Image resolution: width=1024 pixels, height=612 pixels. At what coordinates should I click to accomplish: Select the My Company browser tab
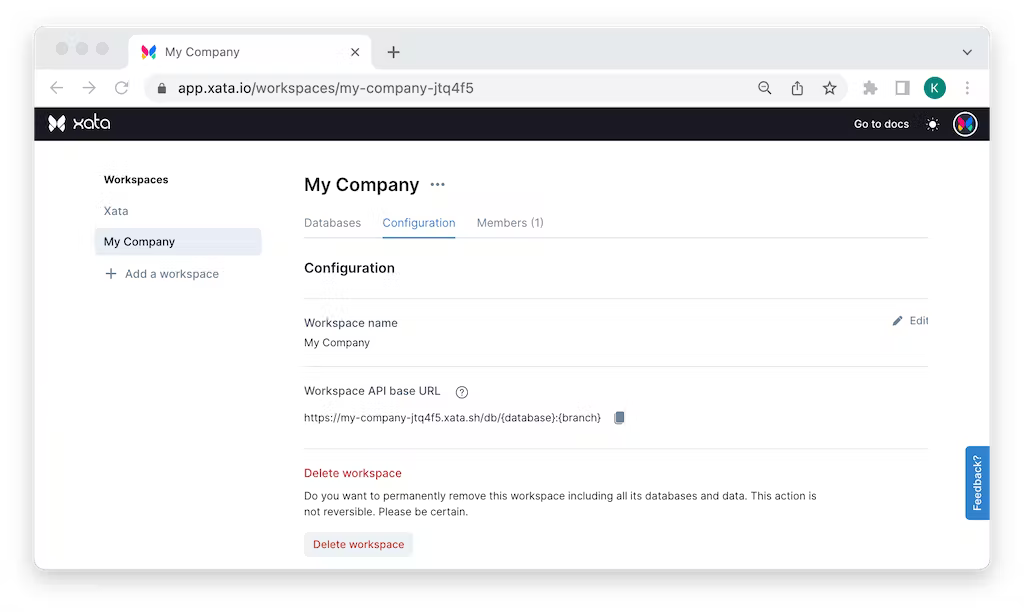coord(250,52)
